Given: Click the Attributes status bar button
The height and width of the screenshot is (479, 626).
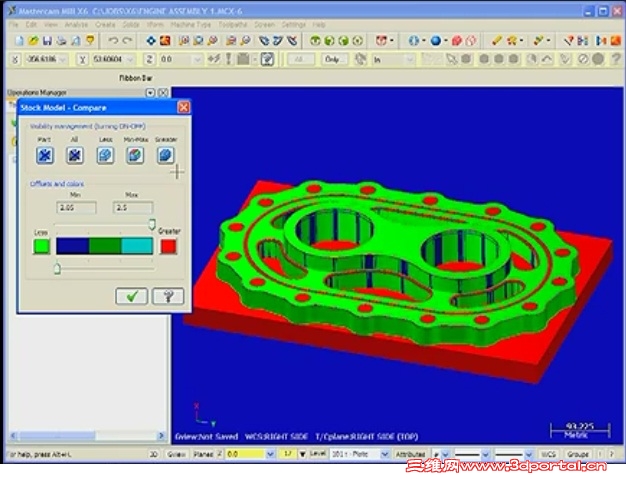Looking at the screenshot, I should tap(410, 454).
